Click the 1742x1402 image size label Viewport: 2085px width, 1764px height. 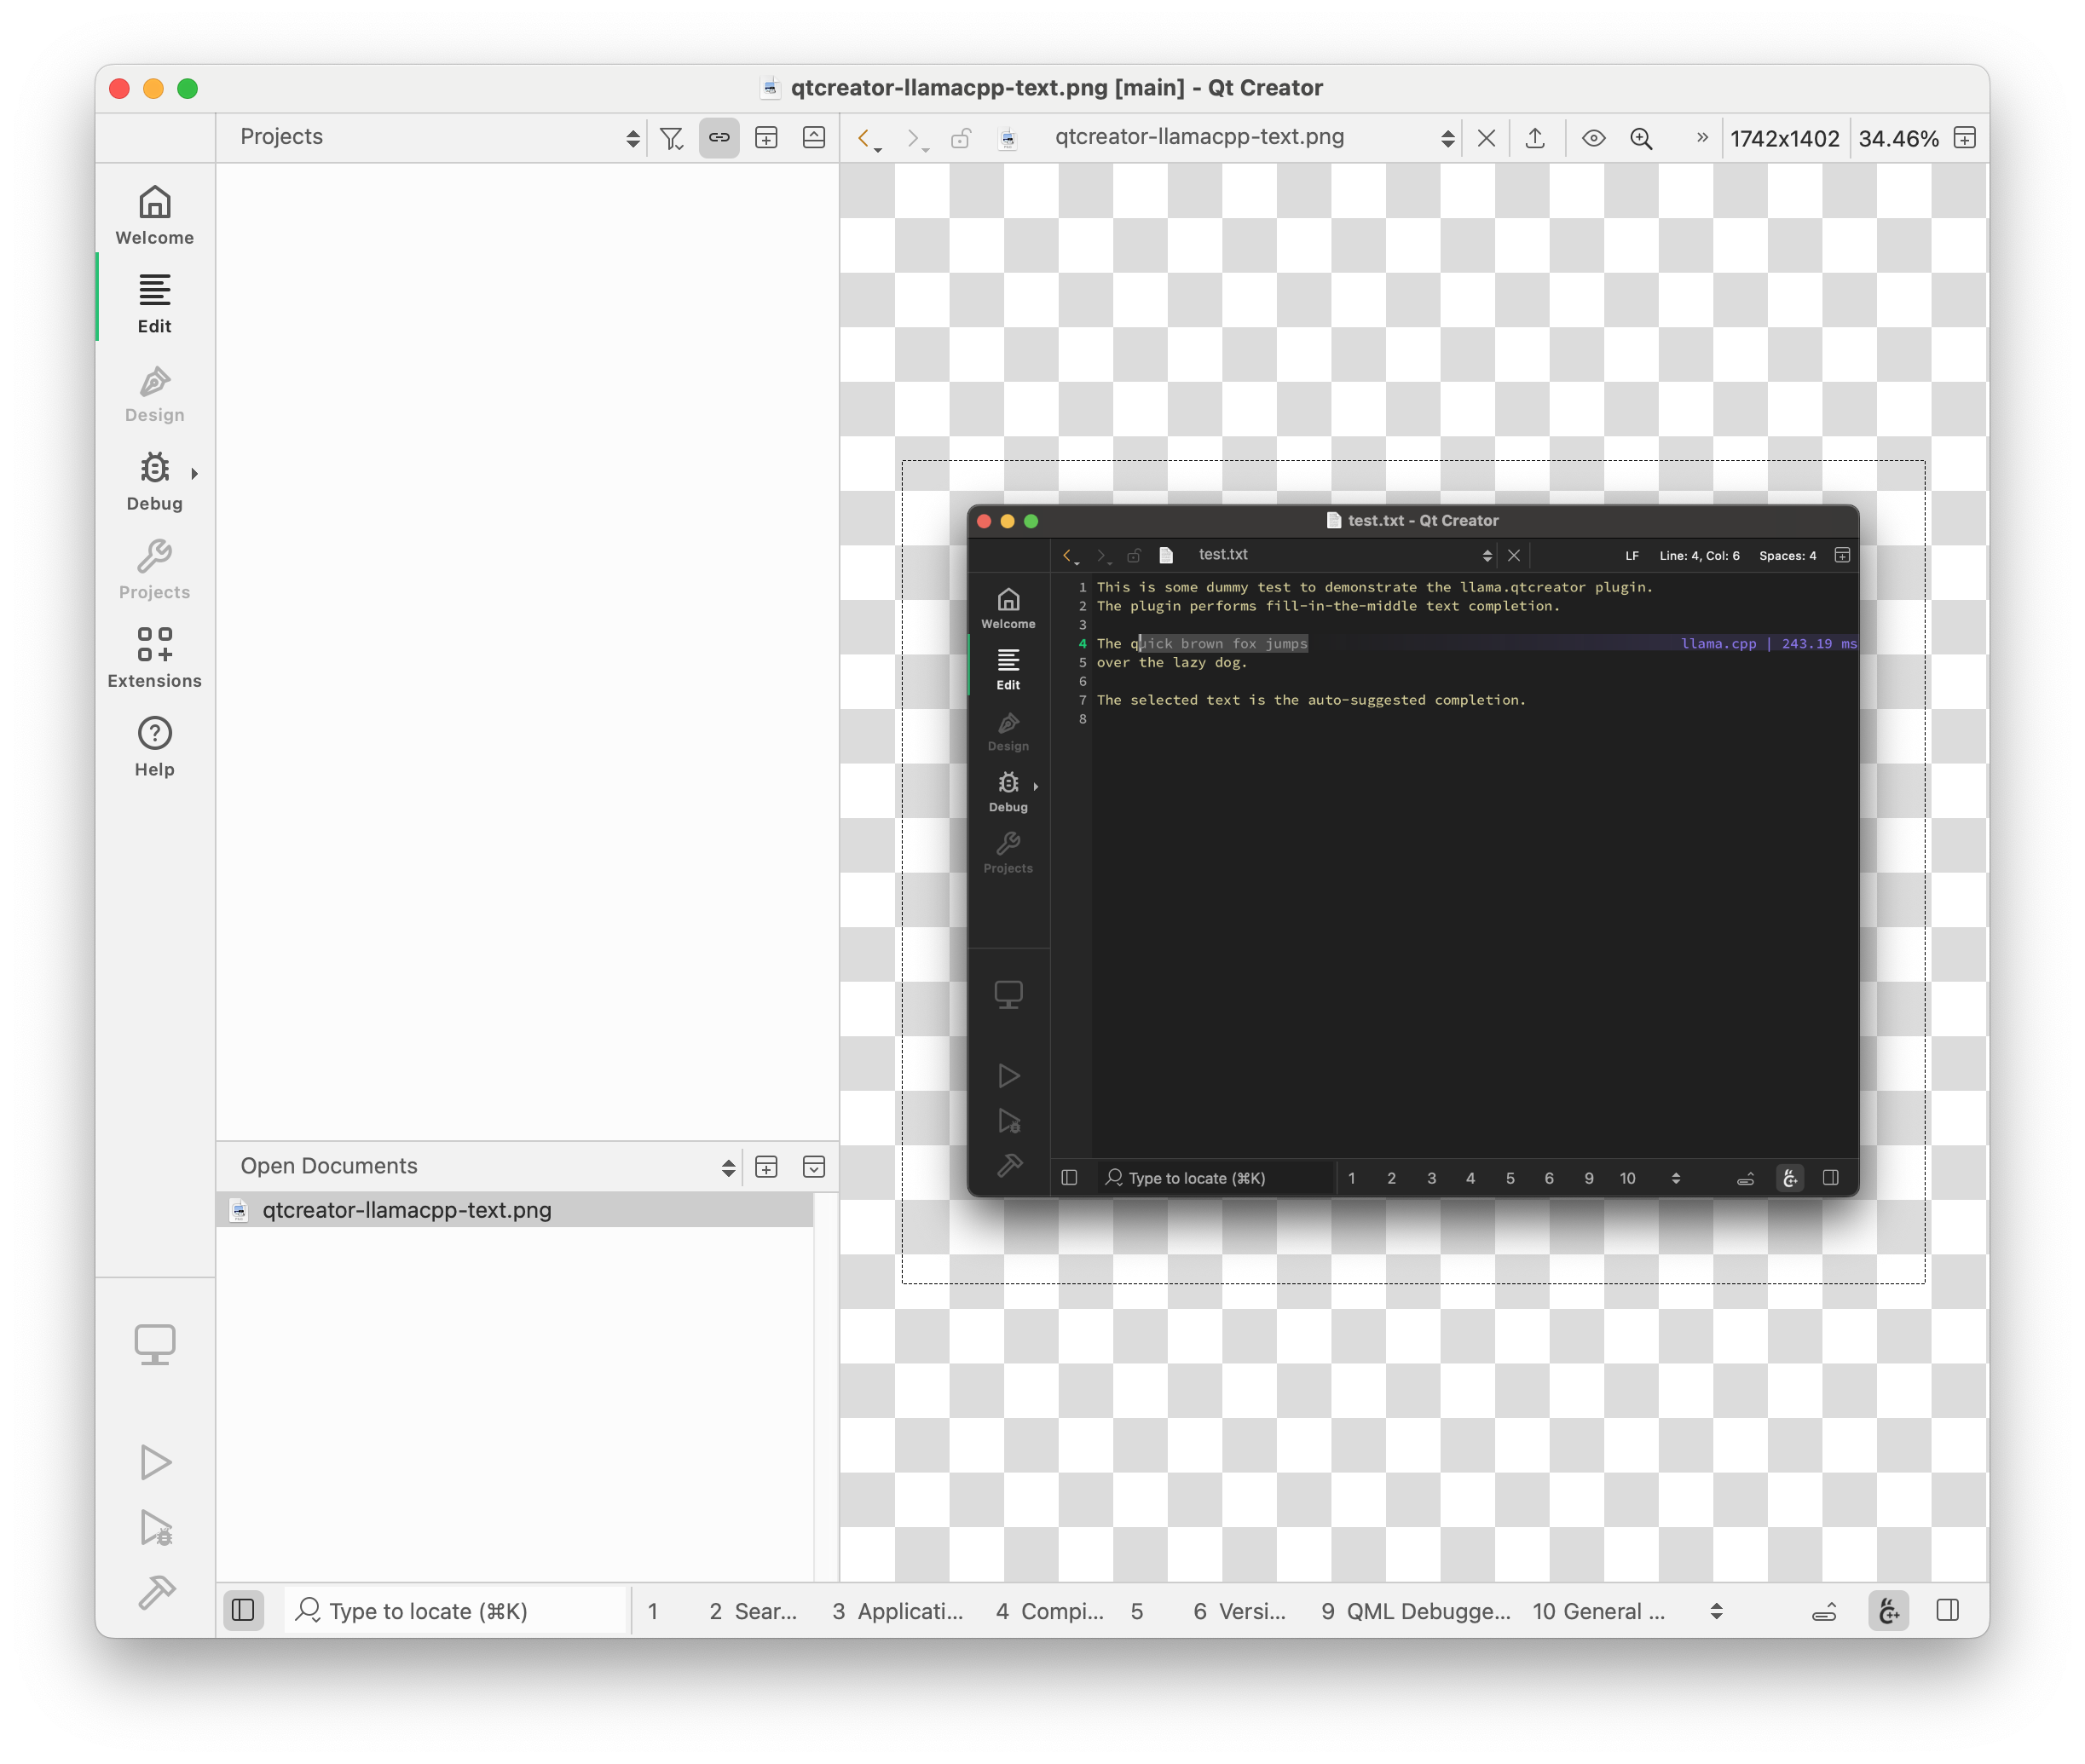[x=1784, y=138]
